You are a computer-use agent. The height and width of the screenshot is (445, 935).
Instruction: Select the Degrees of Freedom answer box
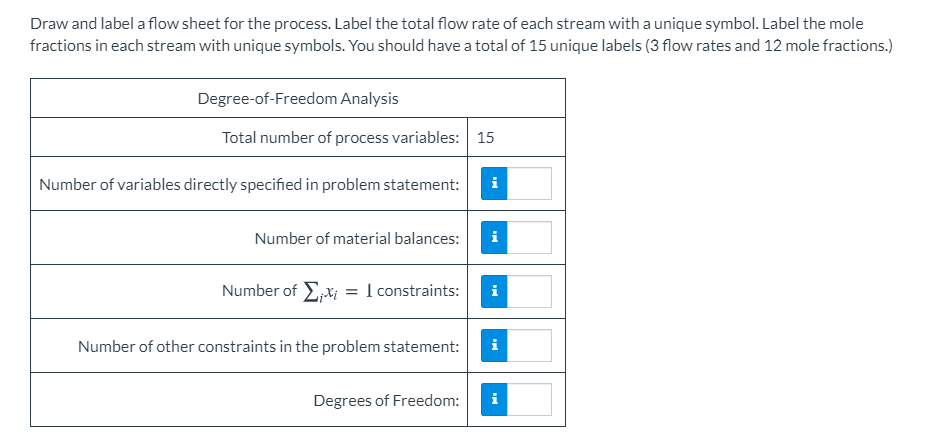527,400
